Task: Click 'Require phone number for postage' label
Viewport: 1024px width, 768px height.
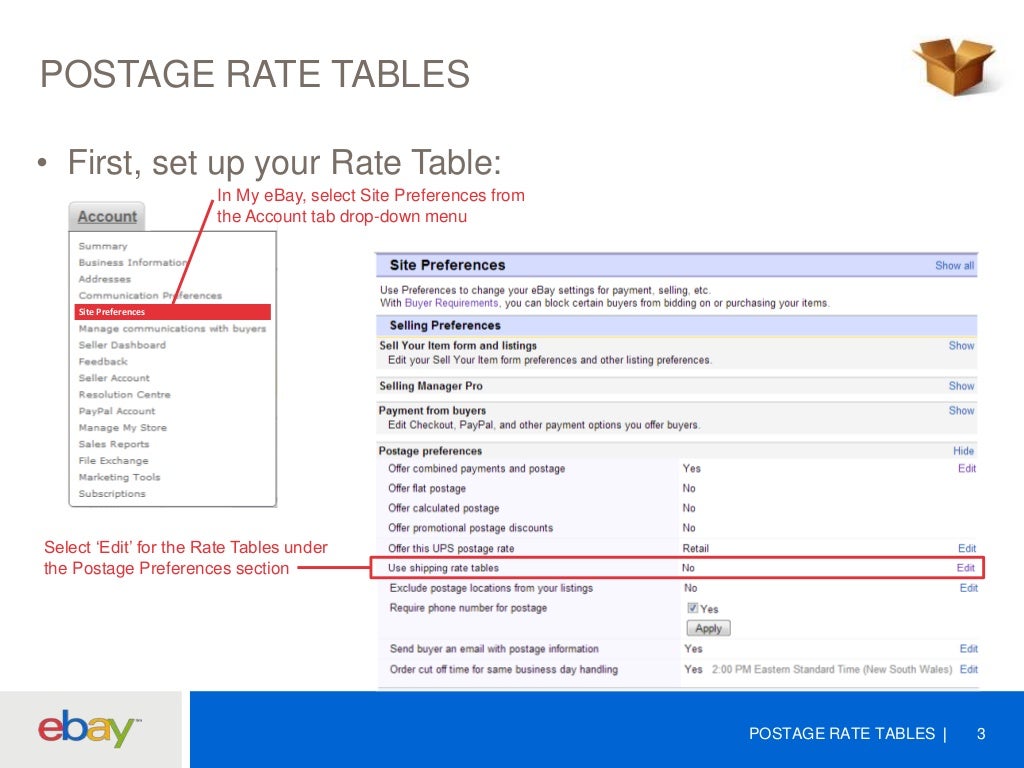Action: point(468,608)
